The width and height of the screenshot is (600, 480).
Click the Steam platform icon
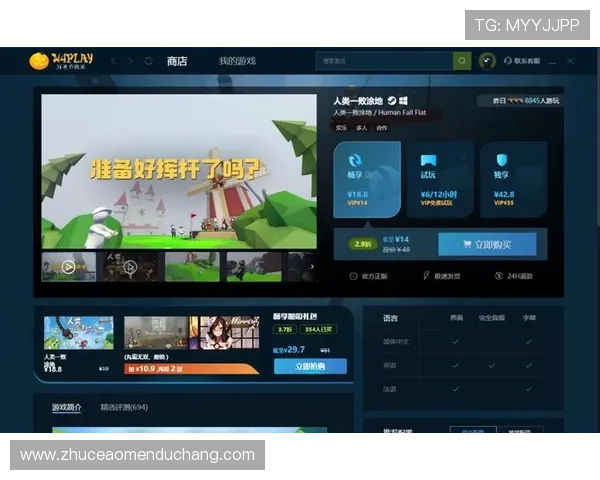click(x=392, y=101)
